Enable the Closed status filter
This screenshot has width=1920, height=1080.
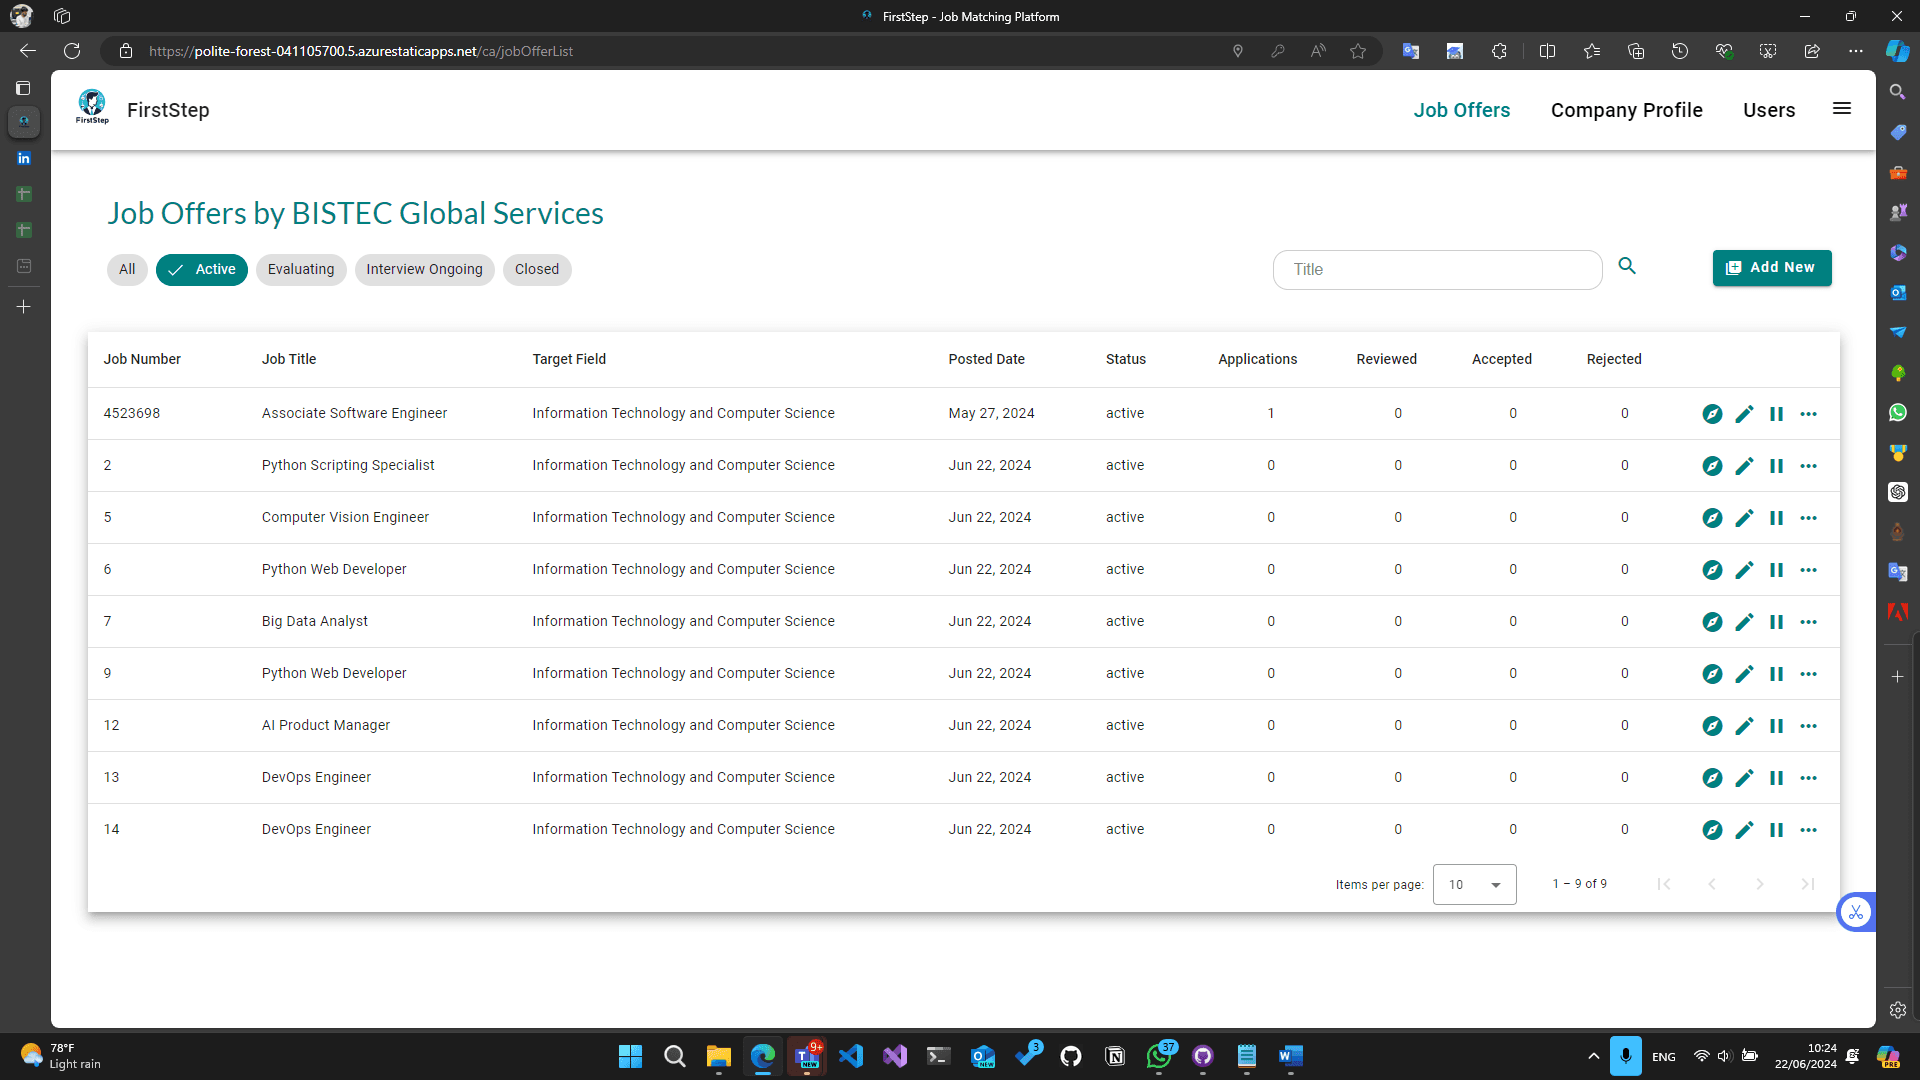537,269
